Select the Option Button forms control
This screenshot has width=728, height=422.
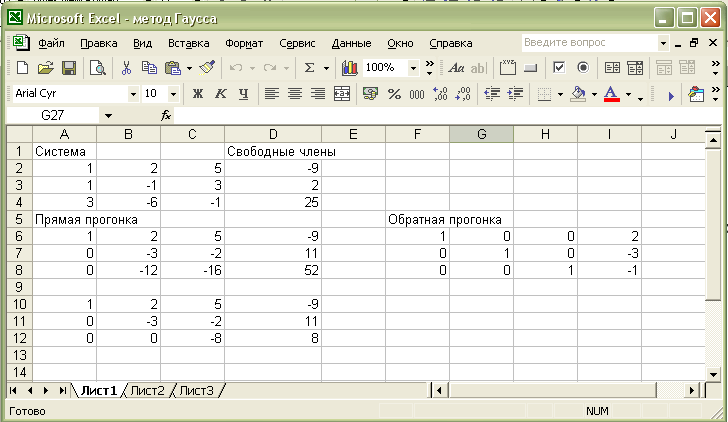[583, 68]
